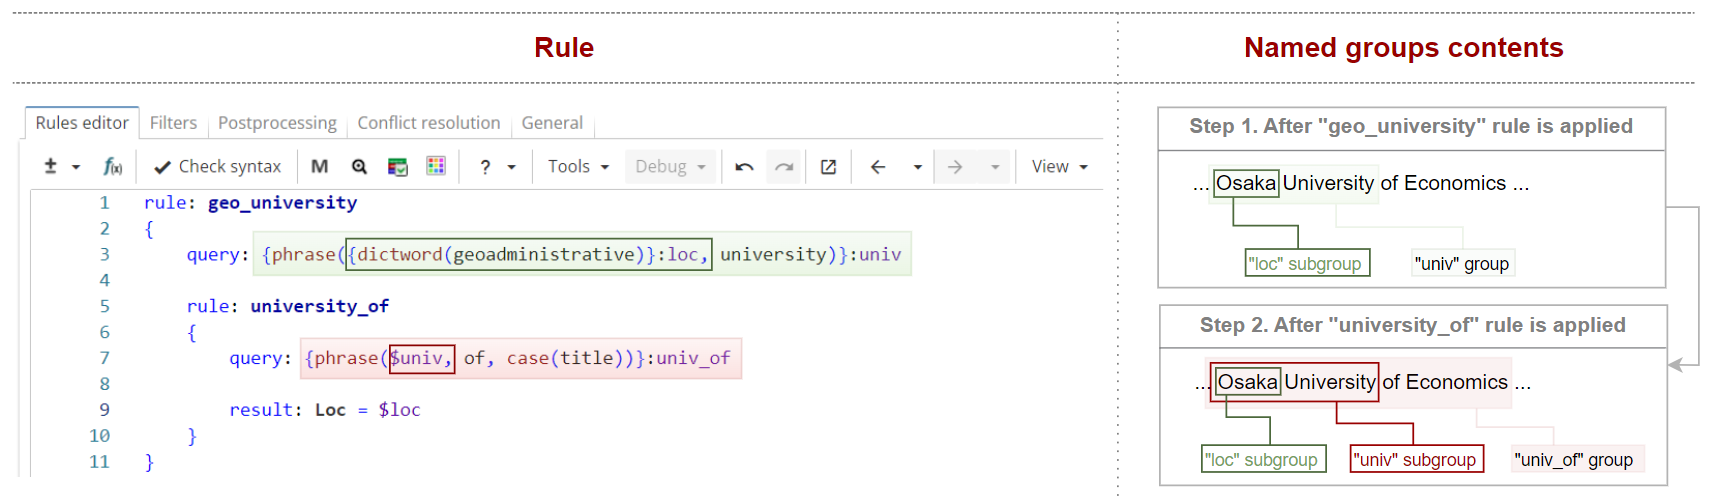Viewport: 1716px width, 502px height.
Task: Click the magnifier search icon
Action: click(359, 166)
